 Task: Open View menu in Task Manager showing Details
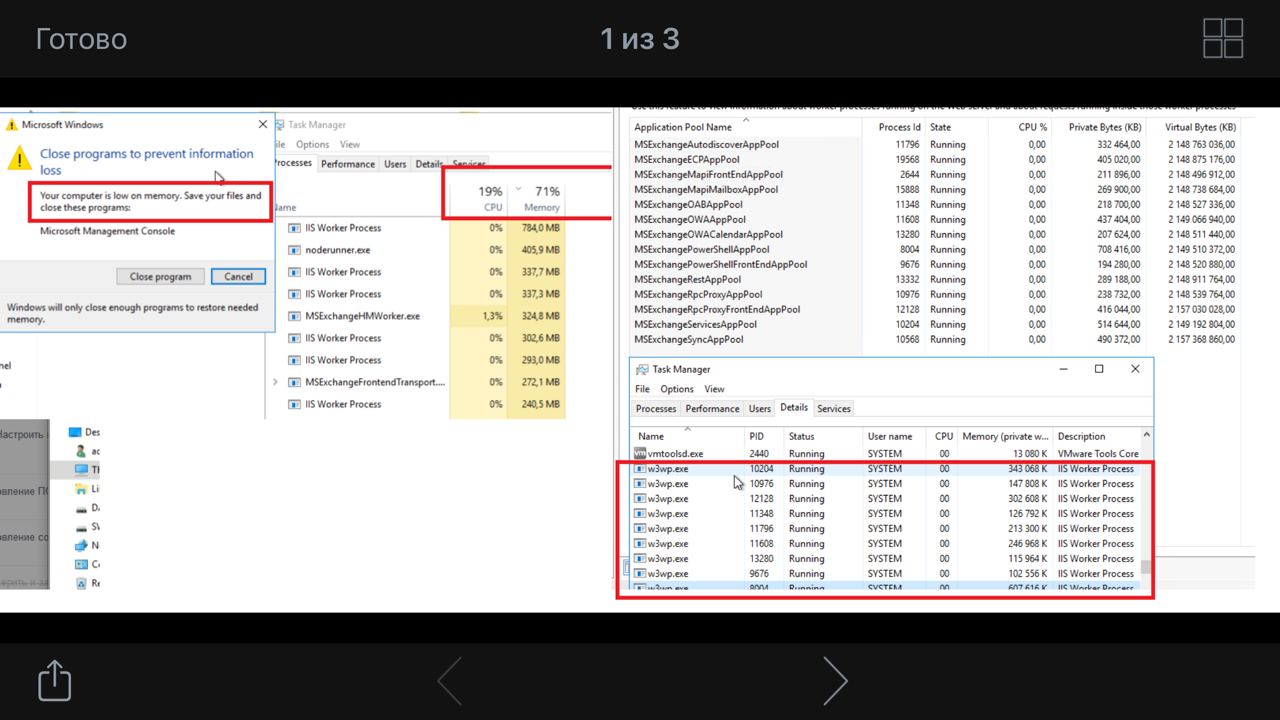click(714, 389)
